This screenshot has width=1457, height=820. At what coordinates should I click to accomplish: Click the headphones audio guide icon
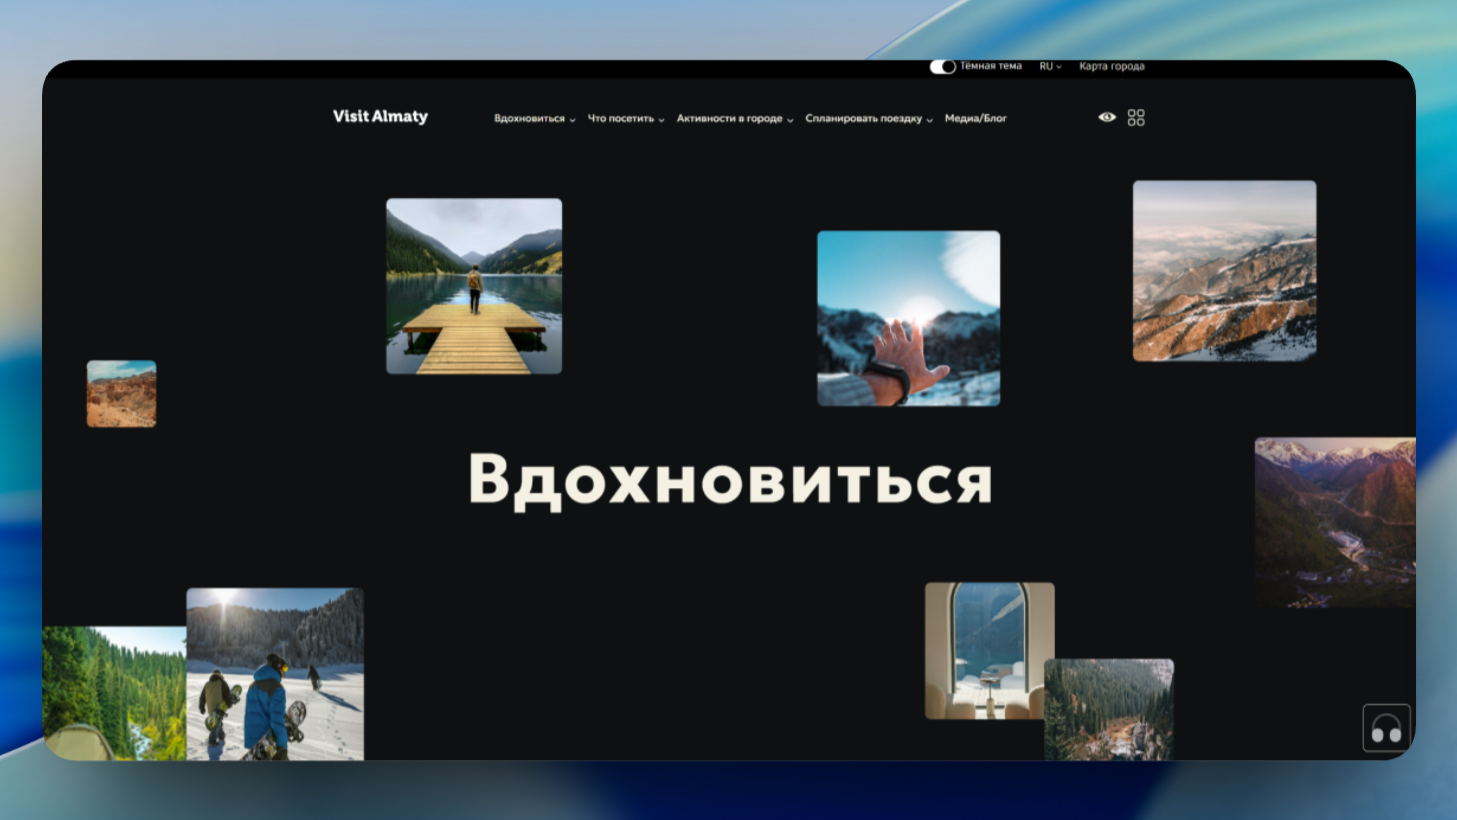tap(1386, 729)
